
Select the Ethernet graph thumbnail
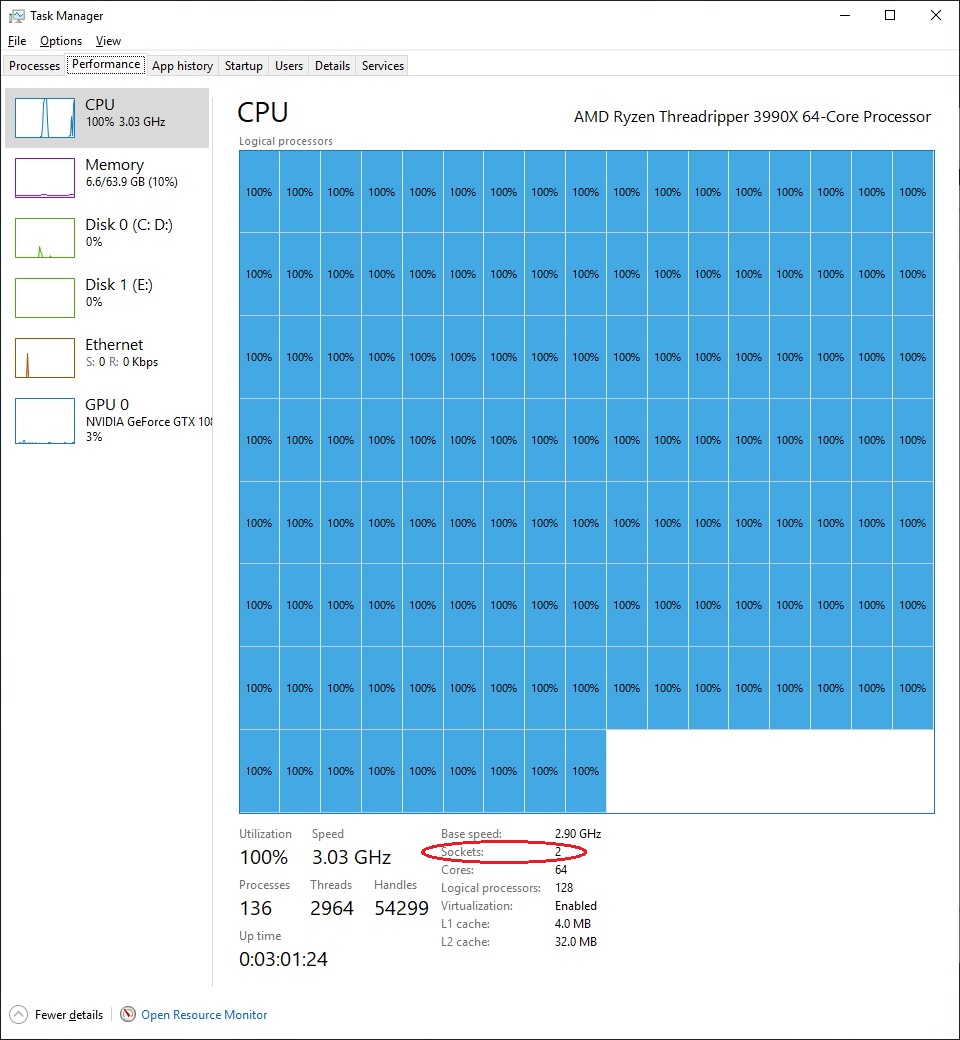44,358
